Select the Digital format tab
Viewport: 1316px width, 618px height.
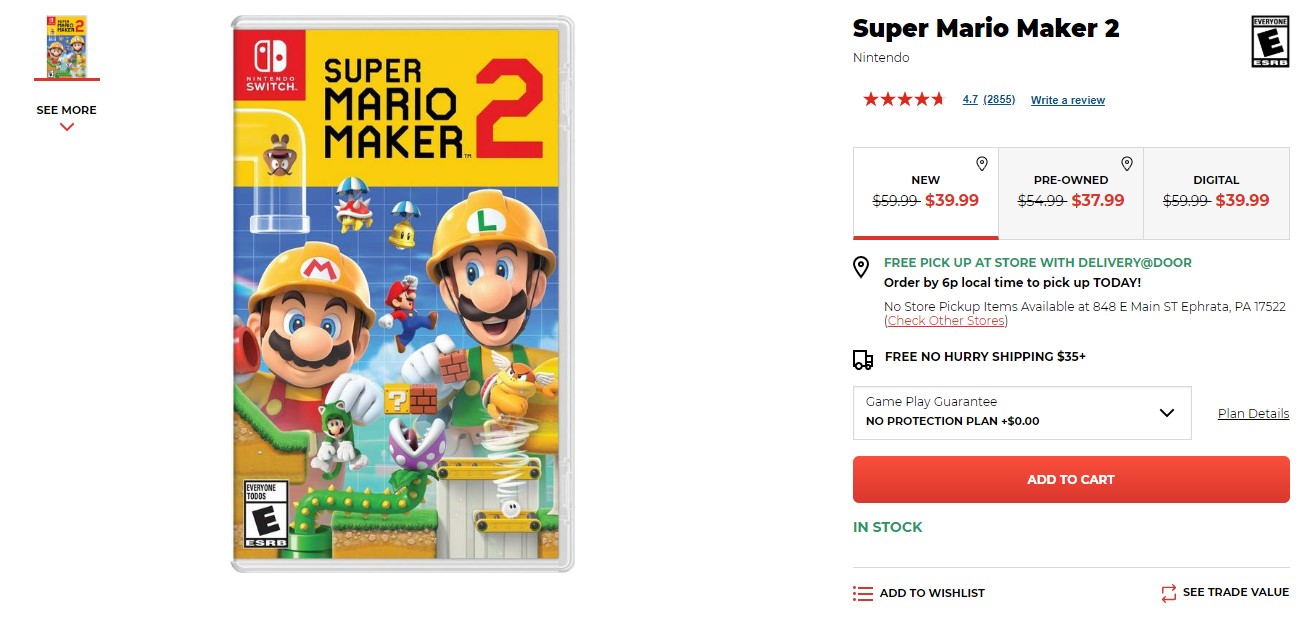[1215, 193]
